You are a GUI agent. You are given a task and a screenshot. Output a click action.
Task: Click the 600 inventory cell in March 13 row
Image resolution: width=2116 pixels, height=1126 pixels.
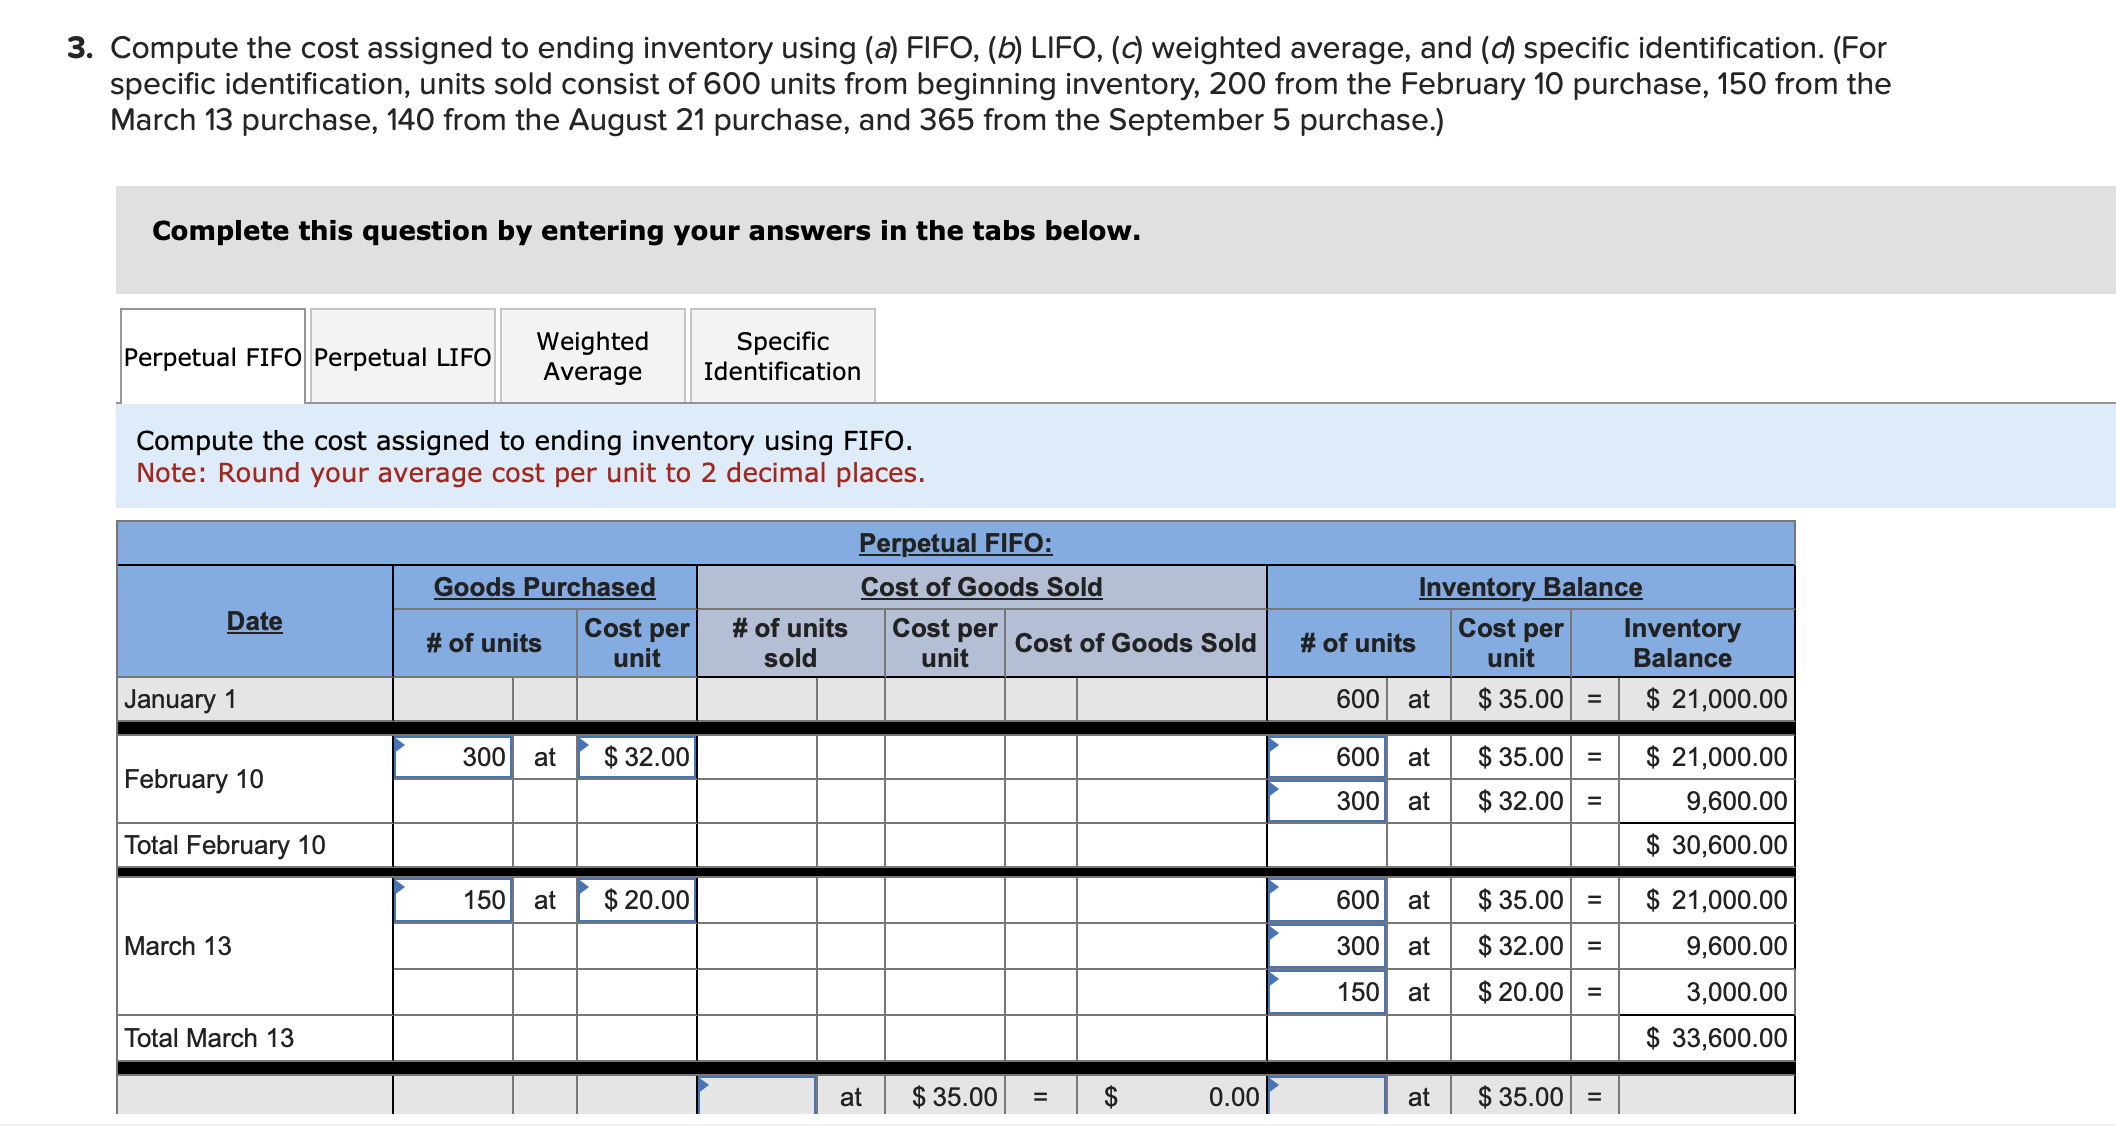(1327, 900)
